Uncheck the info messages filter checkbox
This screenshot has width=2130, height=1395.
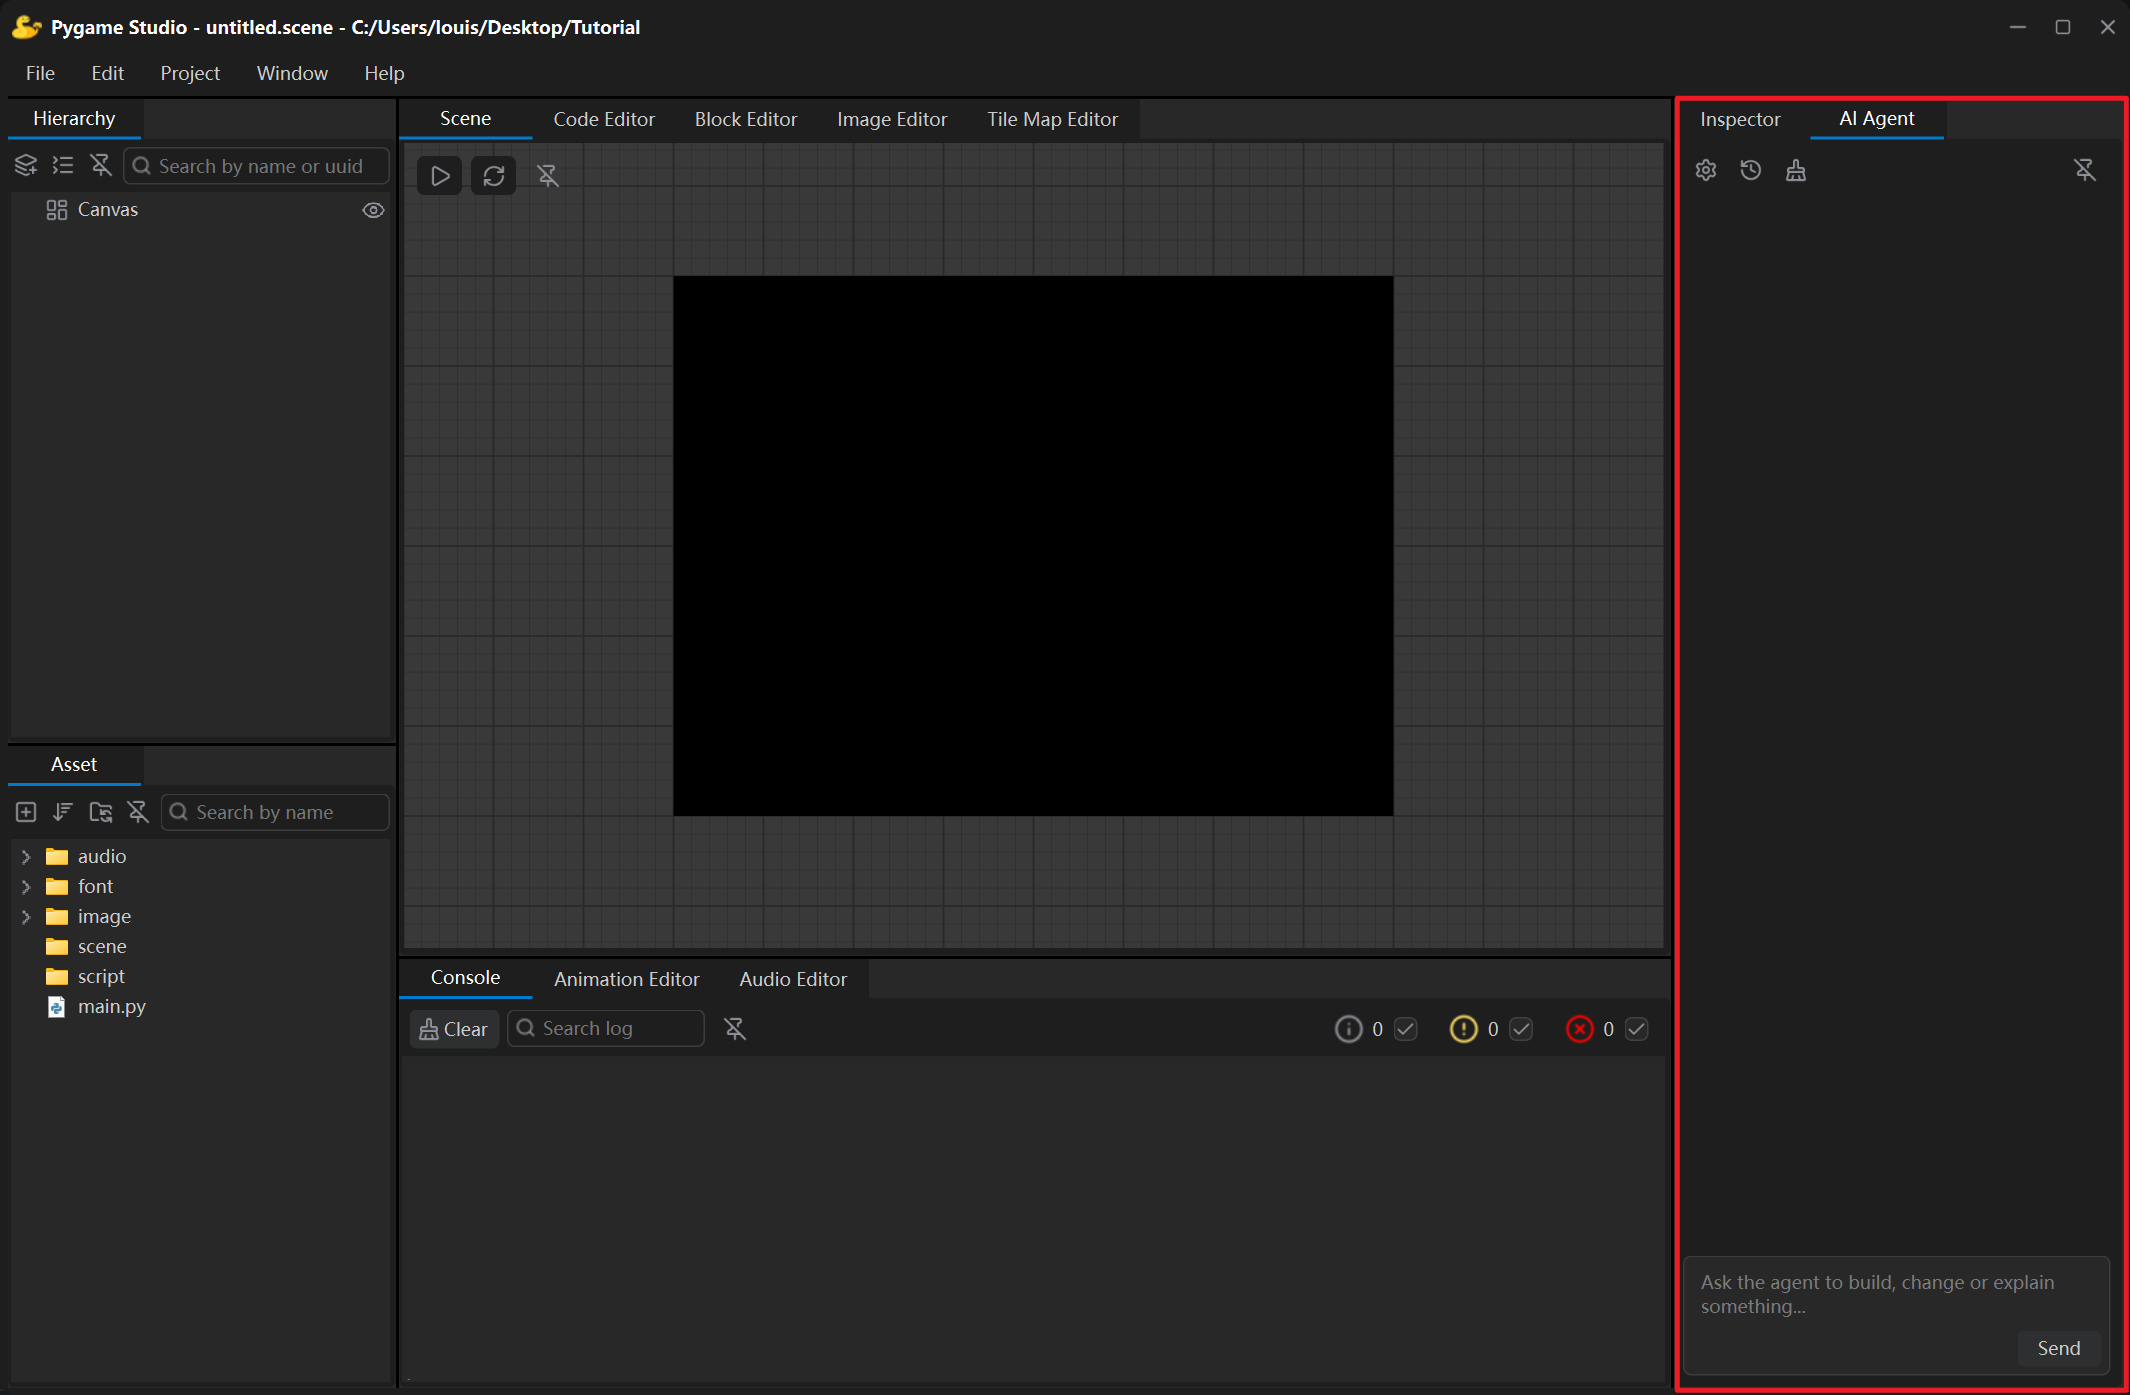coord(1406,1029)
